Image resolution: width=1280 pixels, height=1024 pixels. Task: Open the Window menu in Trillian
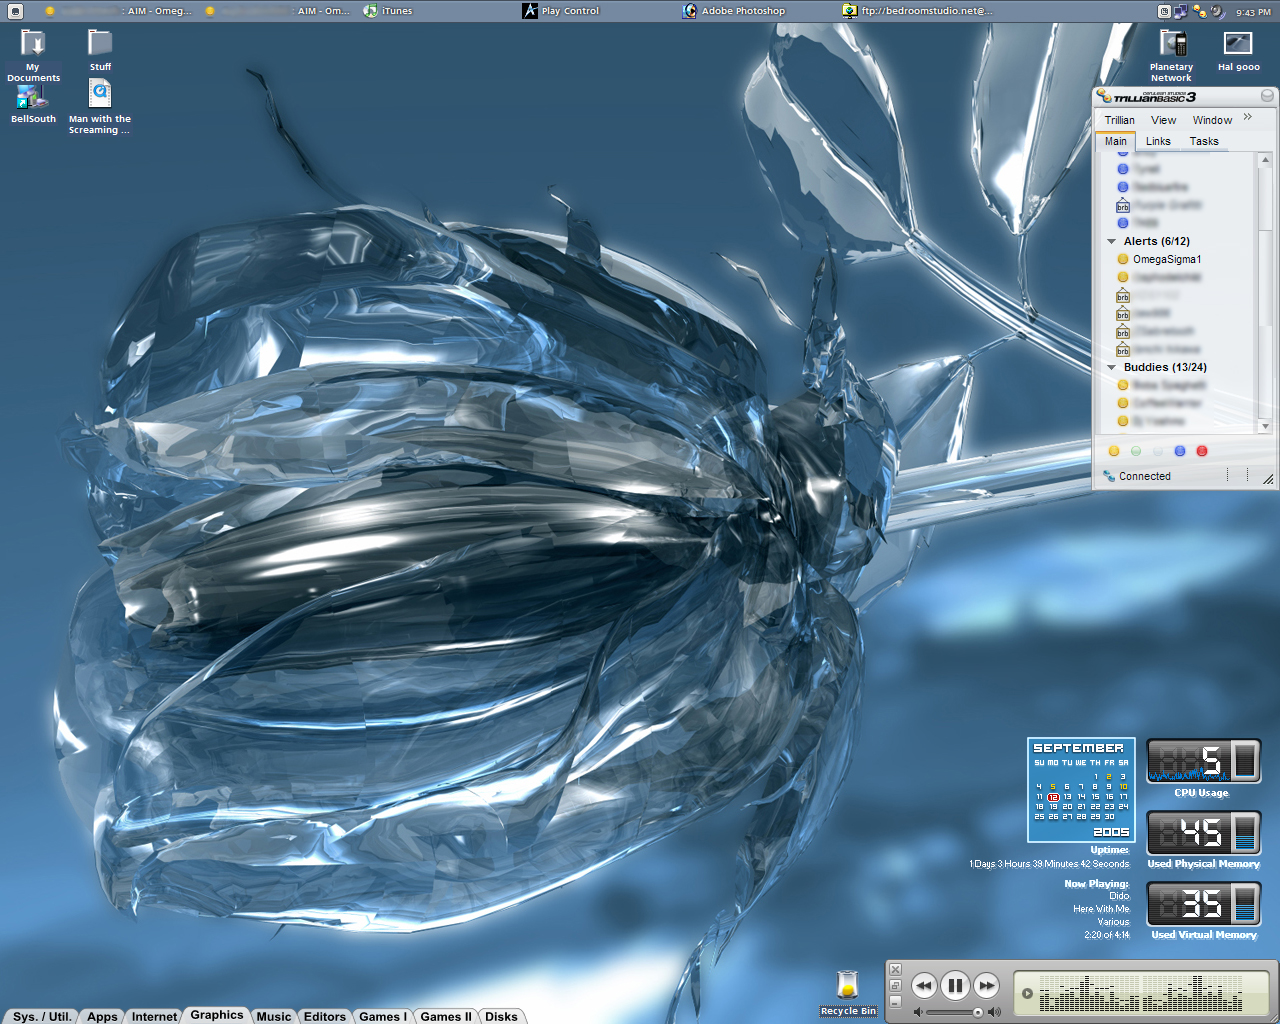1212,120
